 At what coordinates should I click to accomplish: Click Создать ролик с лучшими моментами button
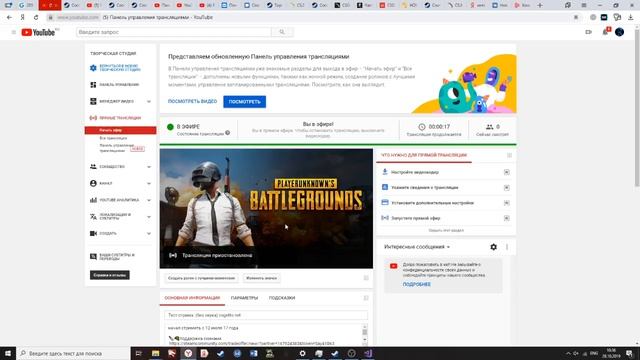tap(202, 278)
